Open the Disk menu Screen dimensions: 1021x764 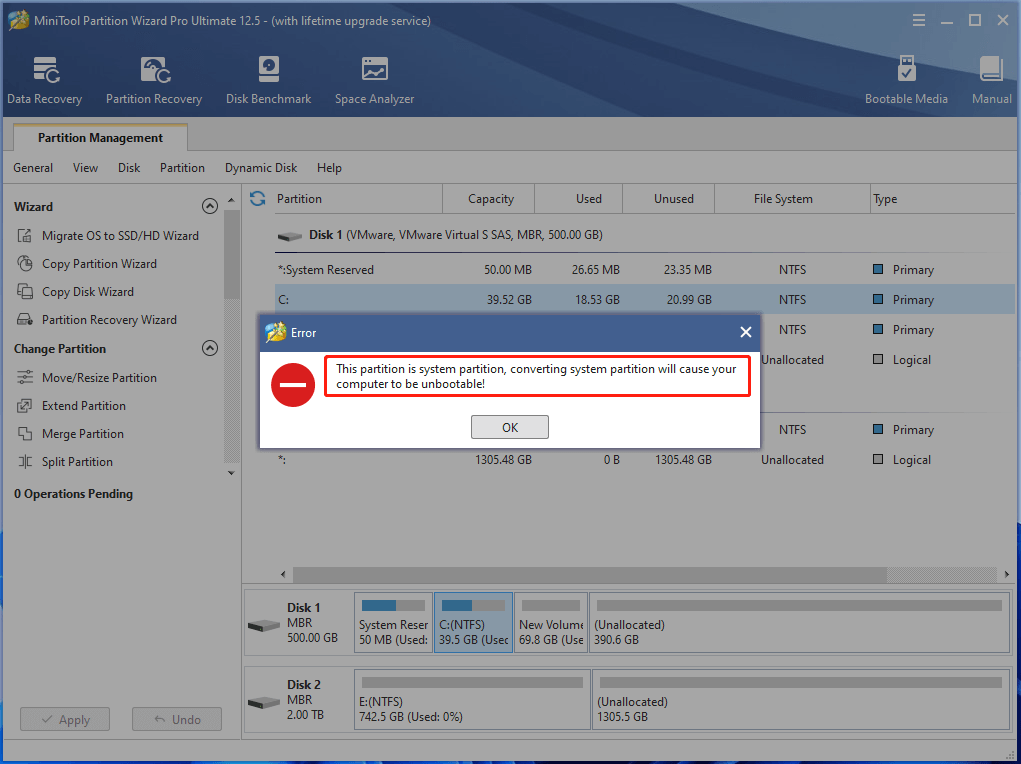point(129,168)
